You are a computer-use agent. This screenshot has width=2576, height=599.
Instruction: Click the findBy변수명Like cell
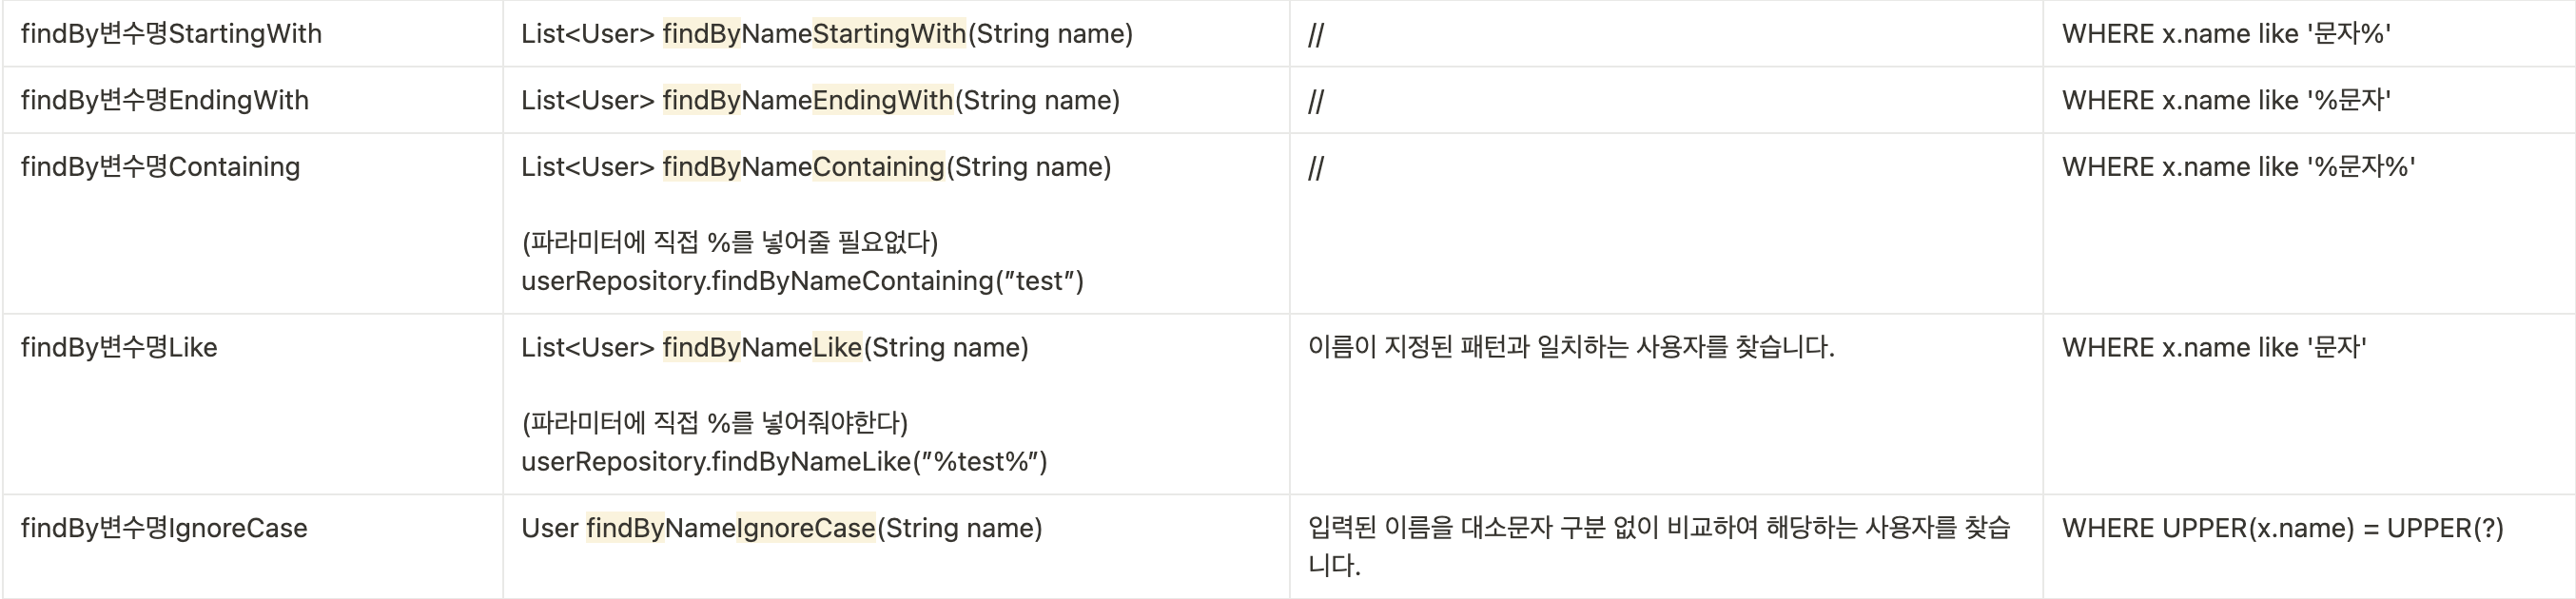tap(252, 404)
